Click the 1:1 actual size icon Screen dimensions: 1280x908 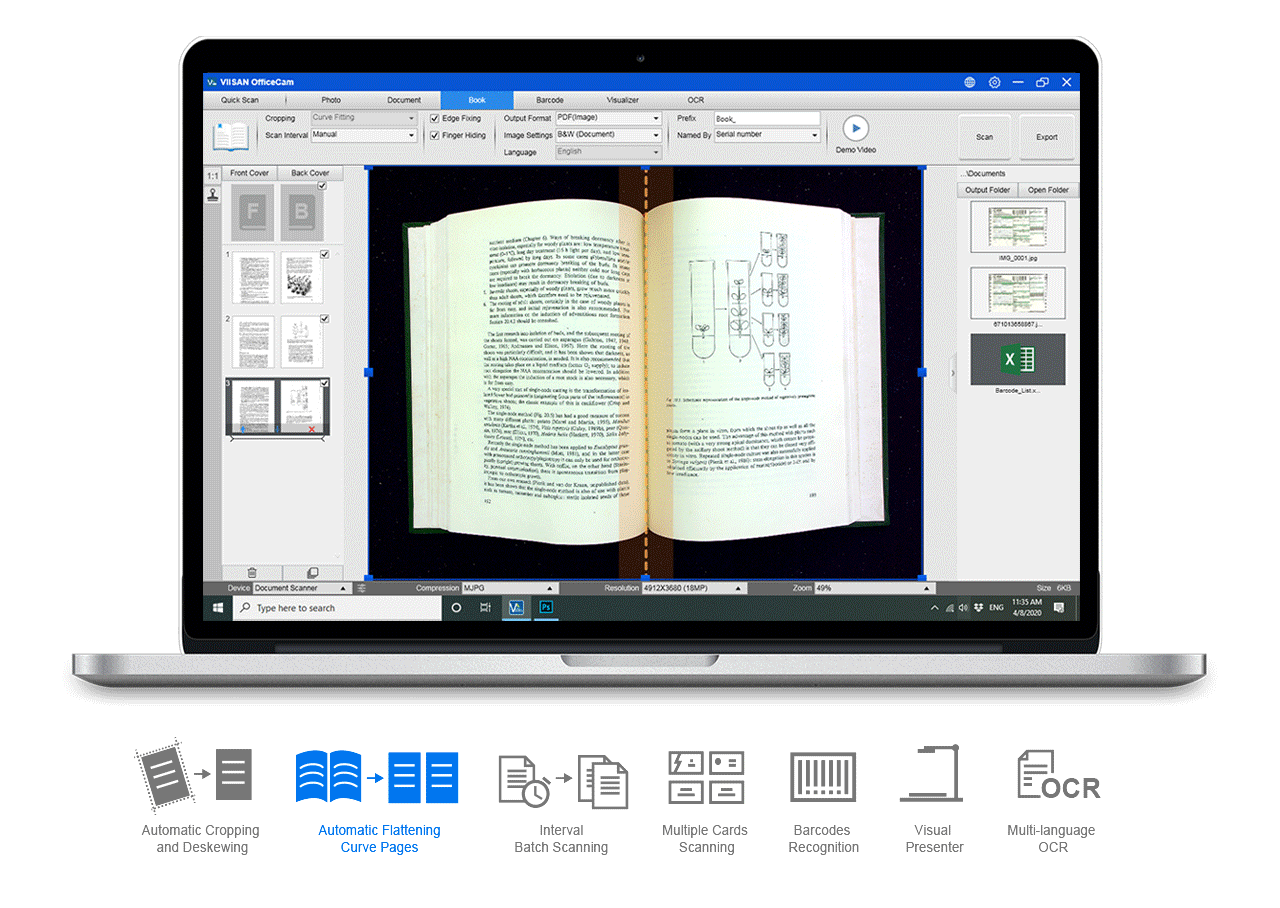212,176
